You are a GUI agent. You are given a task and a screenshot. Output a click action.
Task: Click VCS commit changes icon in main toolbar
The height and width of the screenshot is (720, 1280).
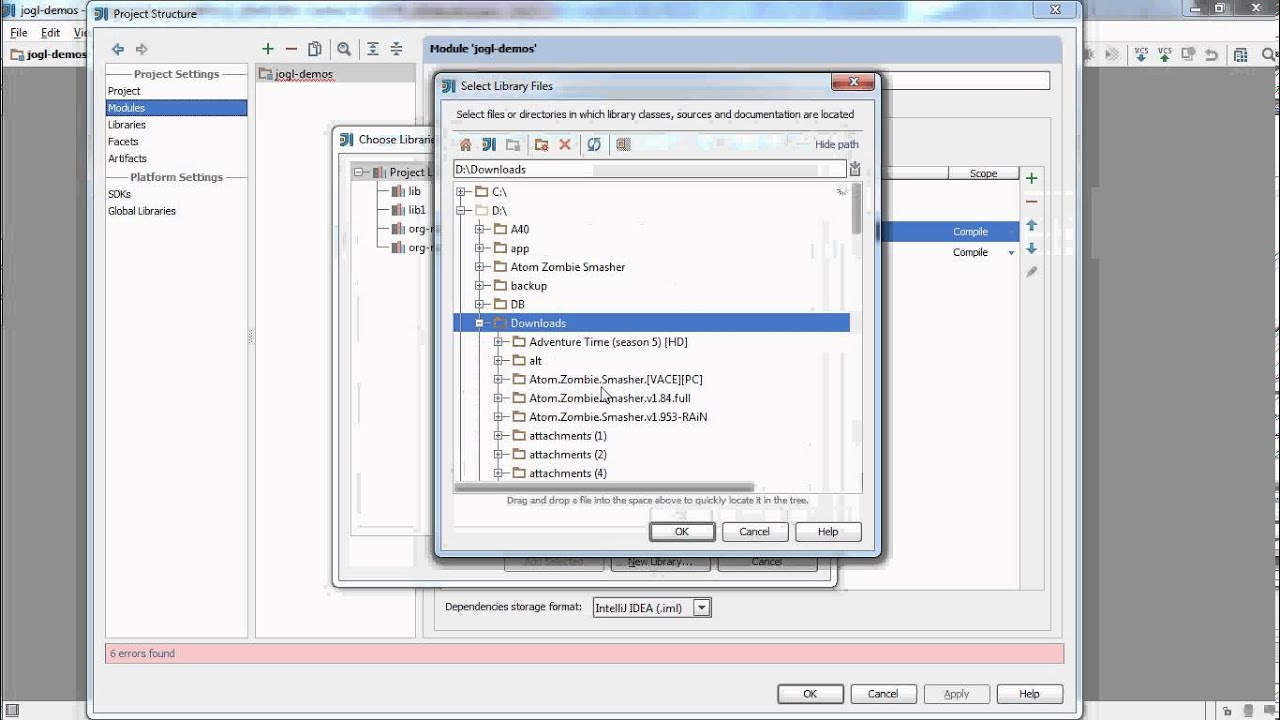1165,54
